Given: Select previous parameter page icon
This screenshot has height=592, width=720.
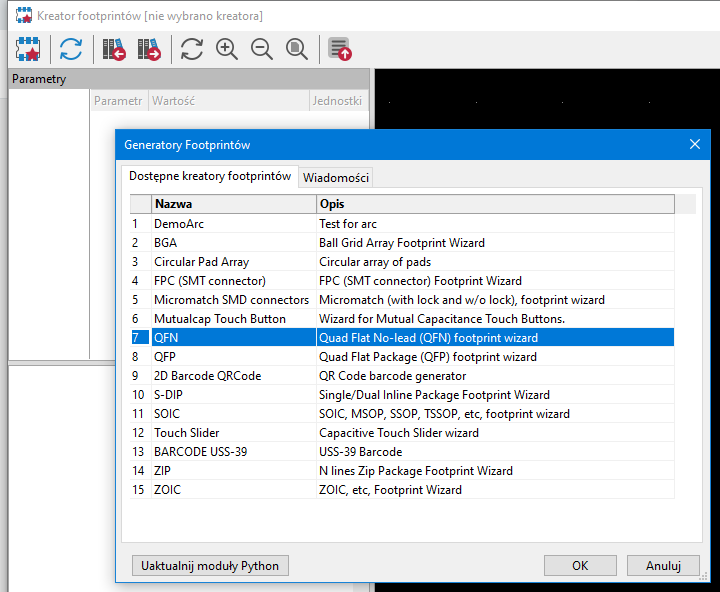Looking at the screenshot, I should [114, 49].
